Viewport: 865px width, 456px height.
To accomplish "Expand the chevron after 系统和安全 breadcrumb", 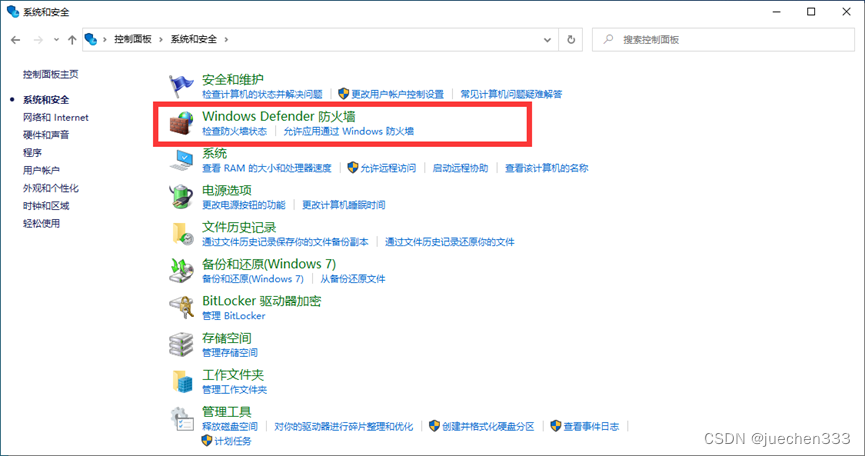I will click(x=226, y=40).
